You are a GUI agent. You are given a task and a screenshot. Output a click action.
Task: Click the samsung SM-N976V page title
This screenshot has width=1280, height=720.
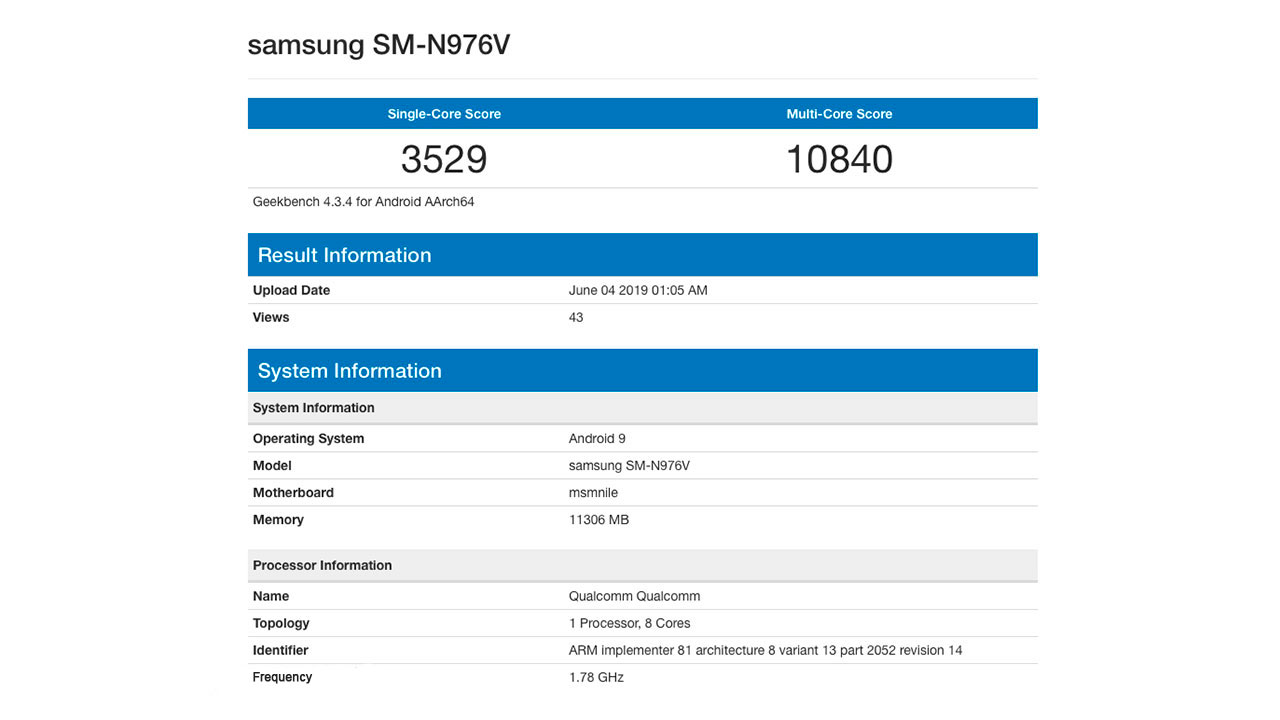click(x=379, y=45)
